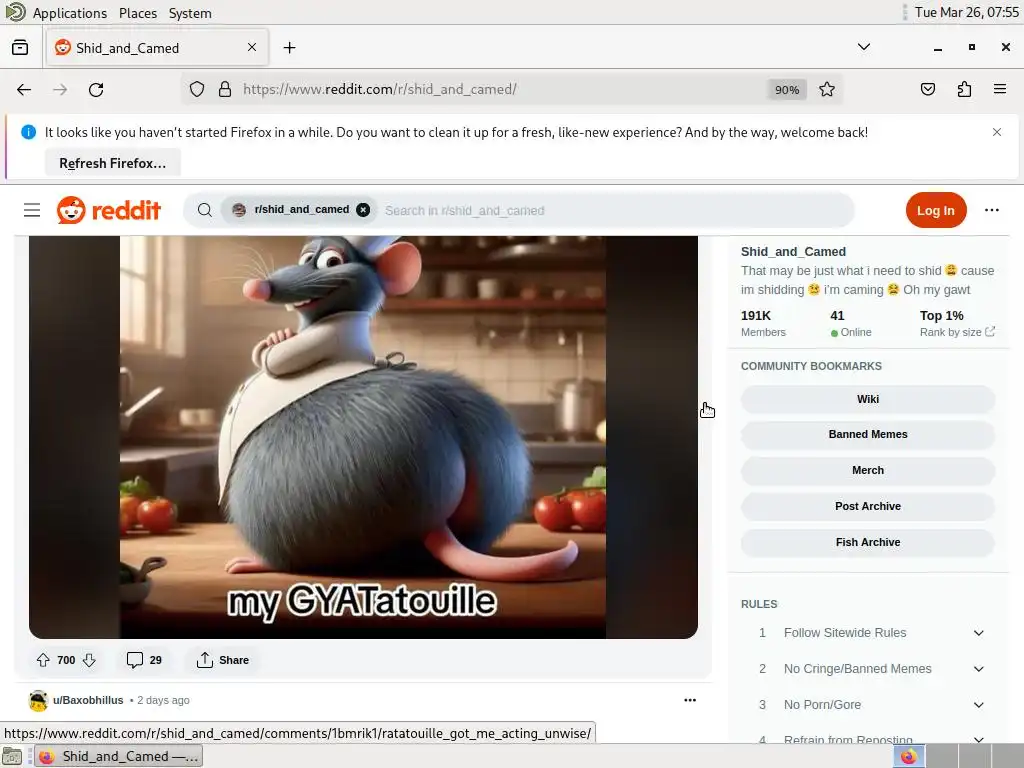Open the Rank by size link

pyautogui.click(x=957, y=332)
